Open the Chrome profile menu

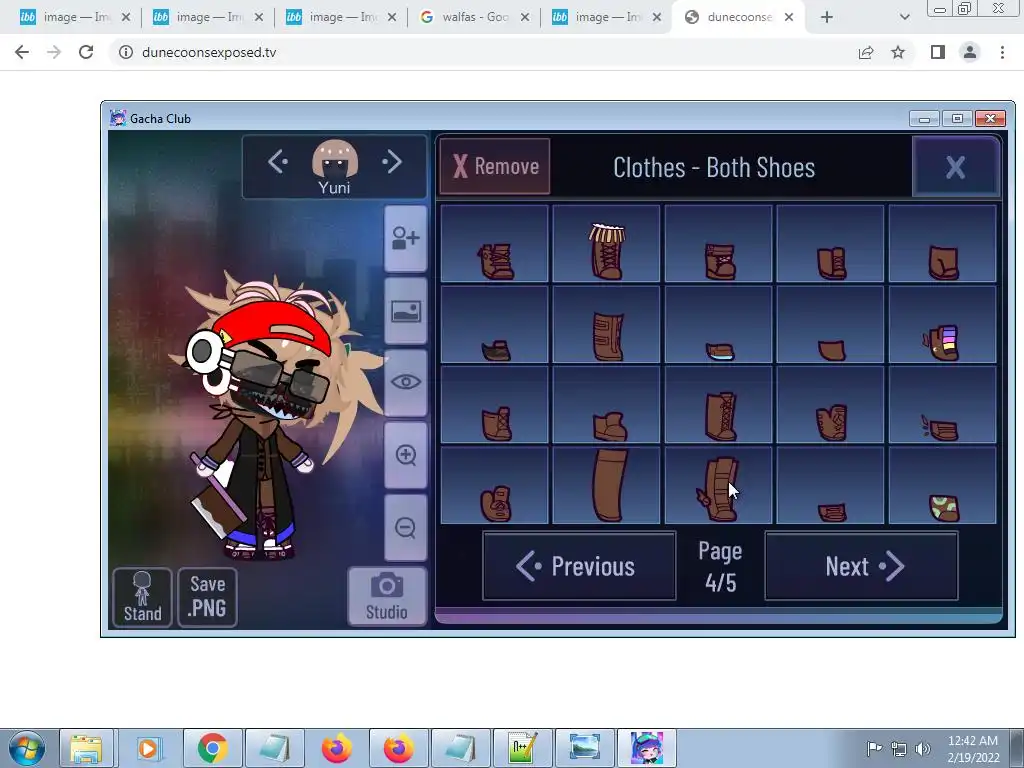[970, 52]
